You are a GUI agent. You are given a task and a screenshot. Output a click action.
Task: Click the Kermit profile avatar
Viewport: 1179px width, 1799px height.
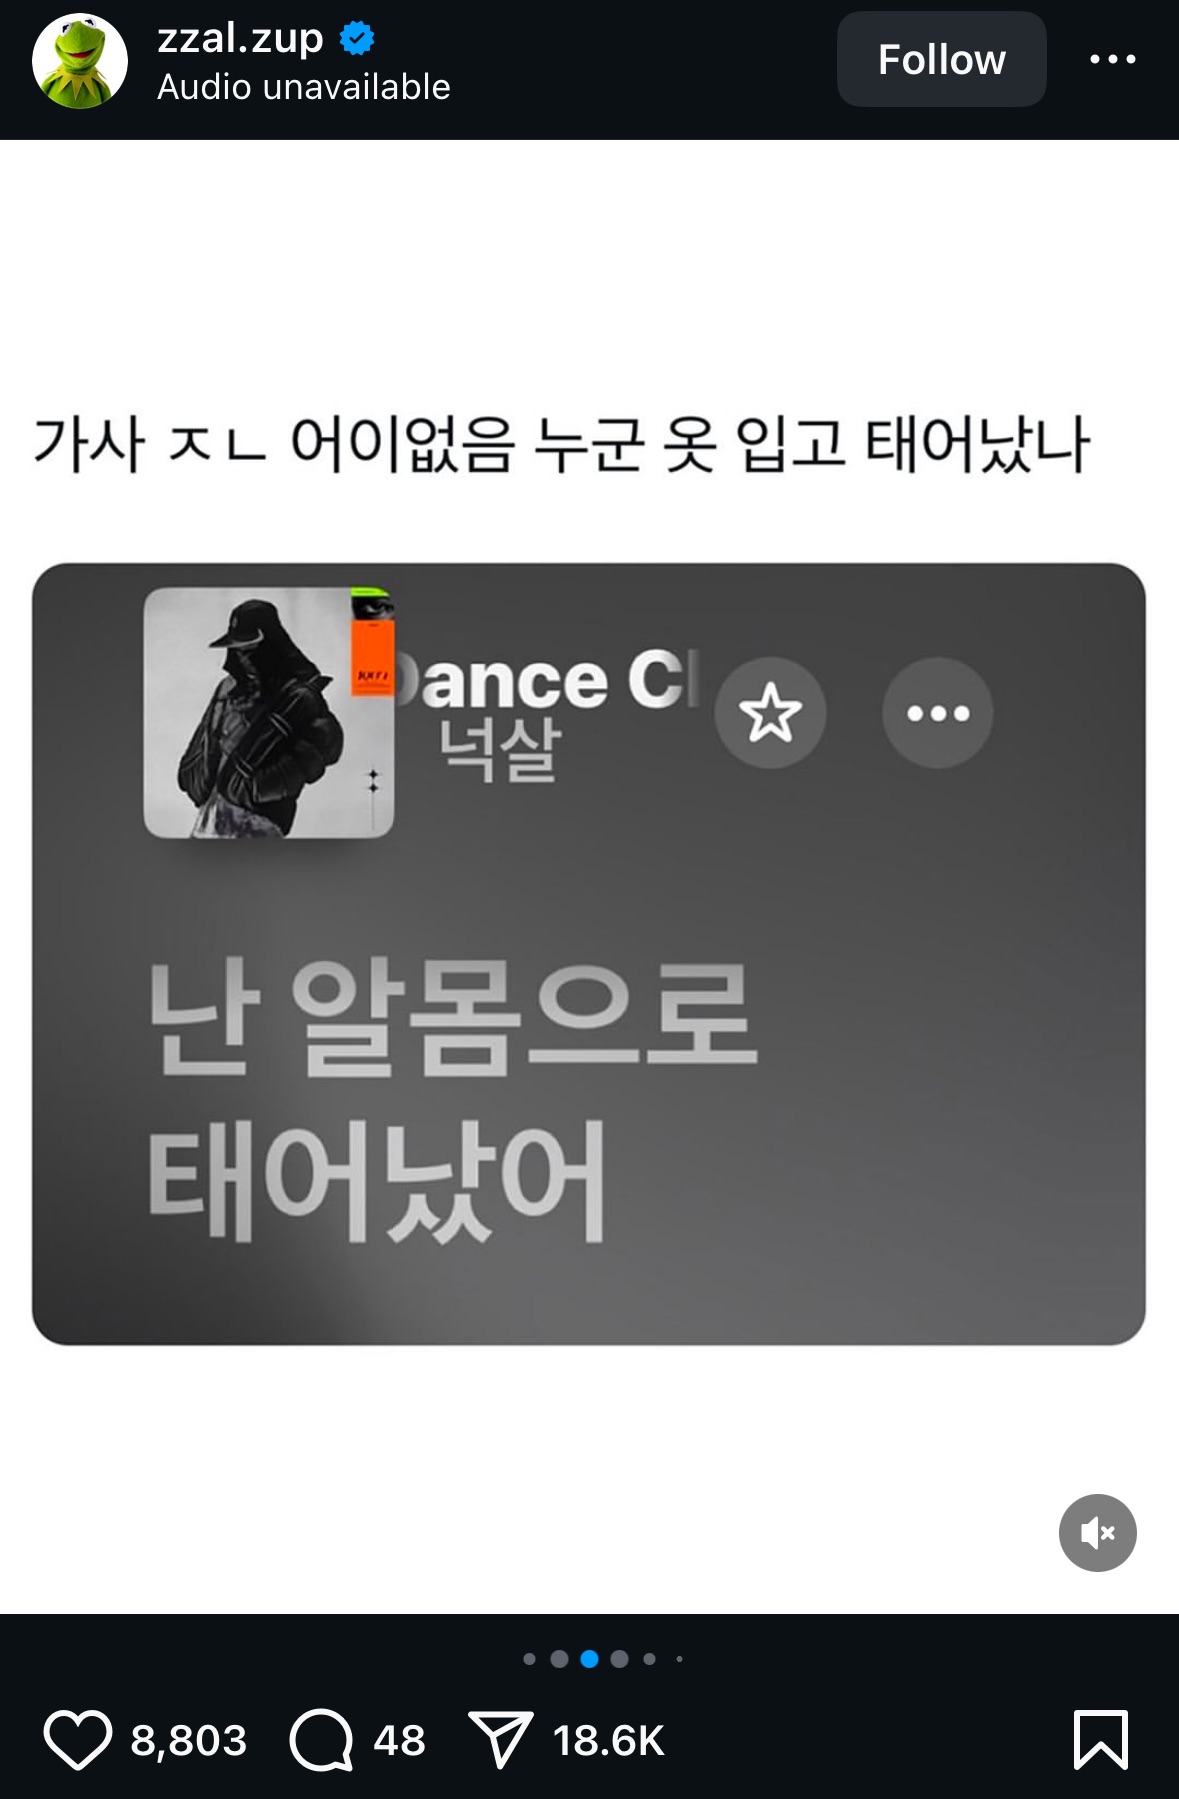(x=80, y=60)
